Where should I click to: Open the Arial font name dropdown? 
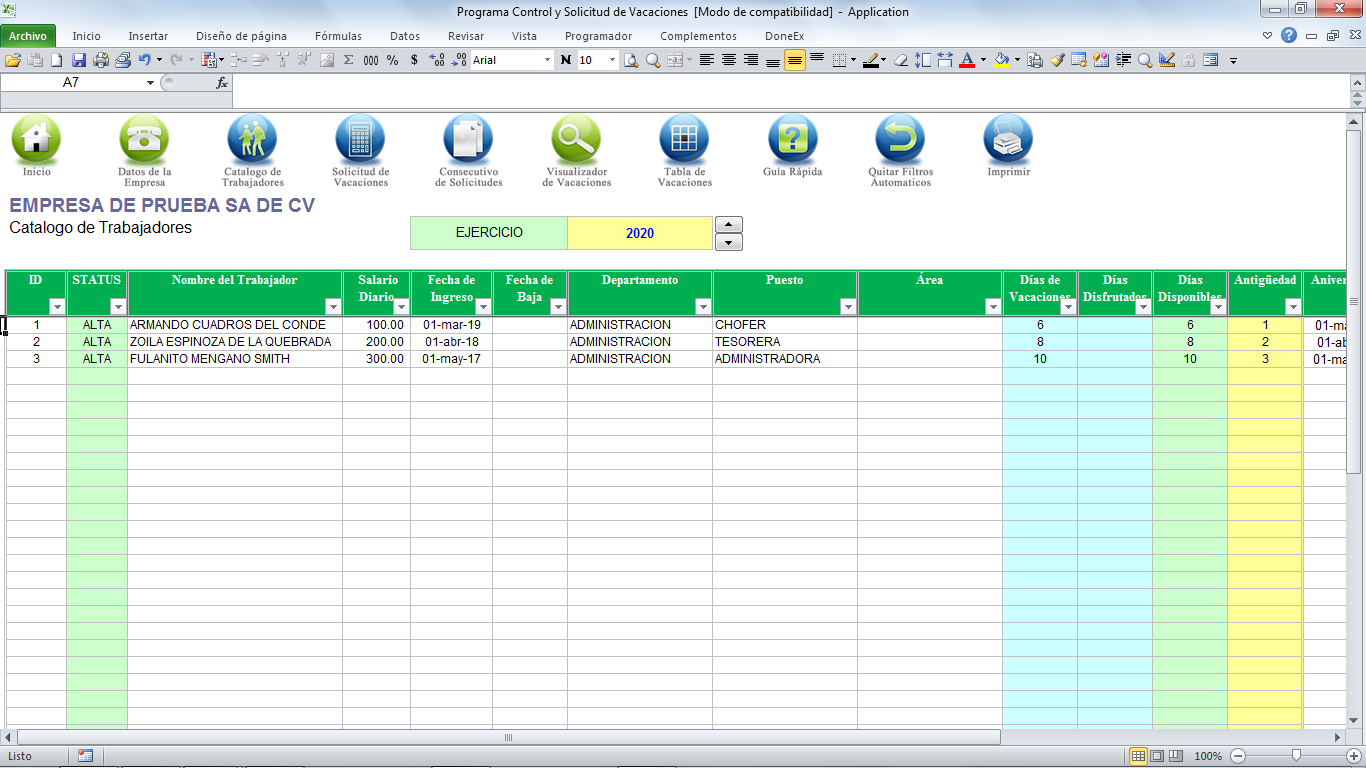pyautogui.click(x=547, y=60)
